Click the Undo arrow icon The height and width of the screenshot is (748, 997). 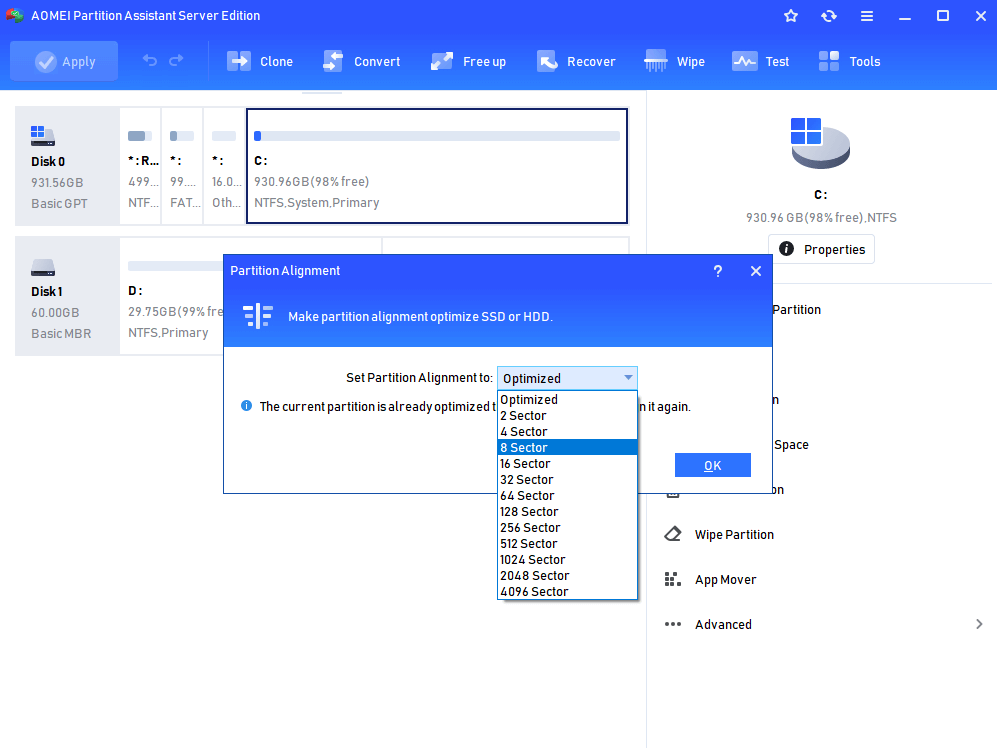(150, 60)
